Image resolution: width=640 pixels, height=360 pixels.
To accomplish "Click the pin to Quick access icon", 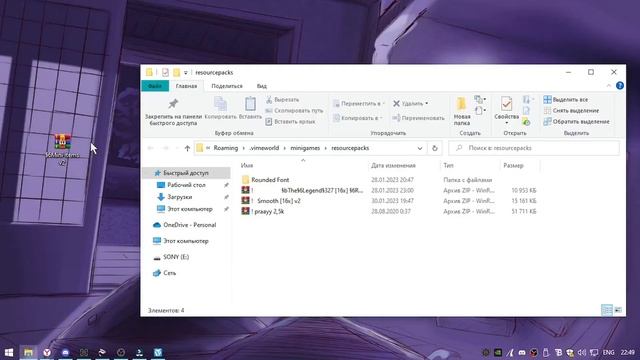I will point(173,104).
